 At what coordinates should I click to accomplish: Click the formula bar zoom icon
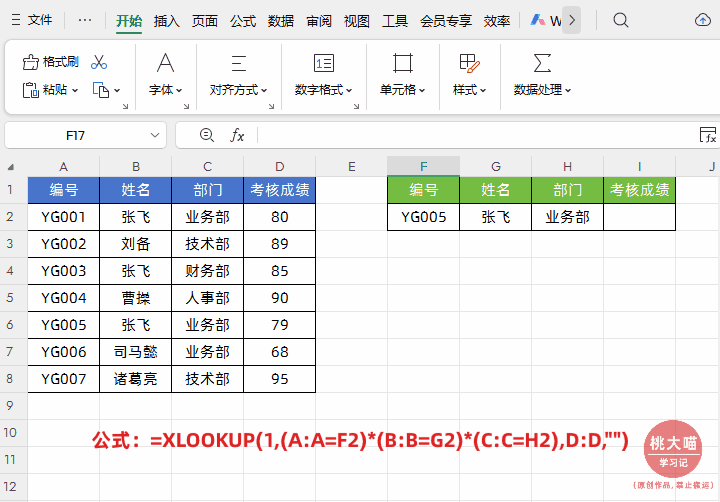tap(207, 135)
